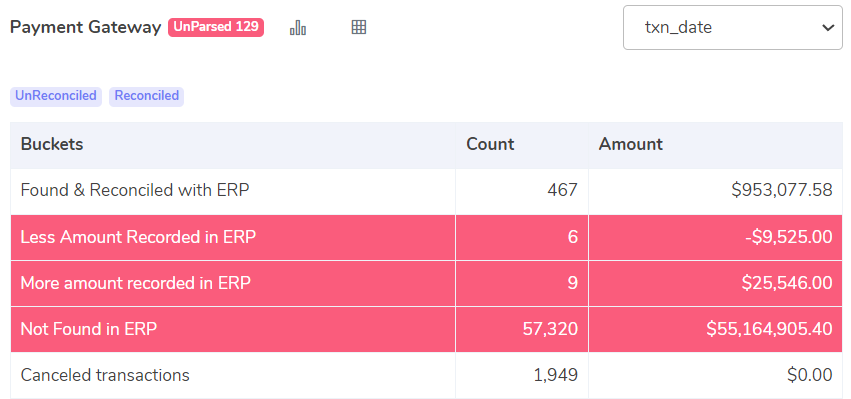Switch to bar chart view icon
Screen dimensions: 851x399
pos(298,27)
